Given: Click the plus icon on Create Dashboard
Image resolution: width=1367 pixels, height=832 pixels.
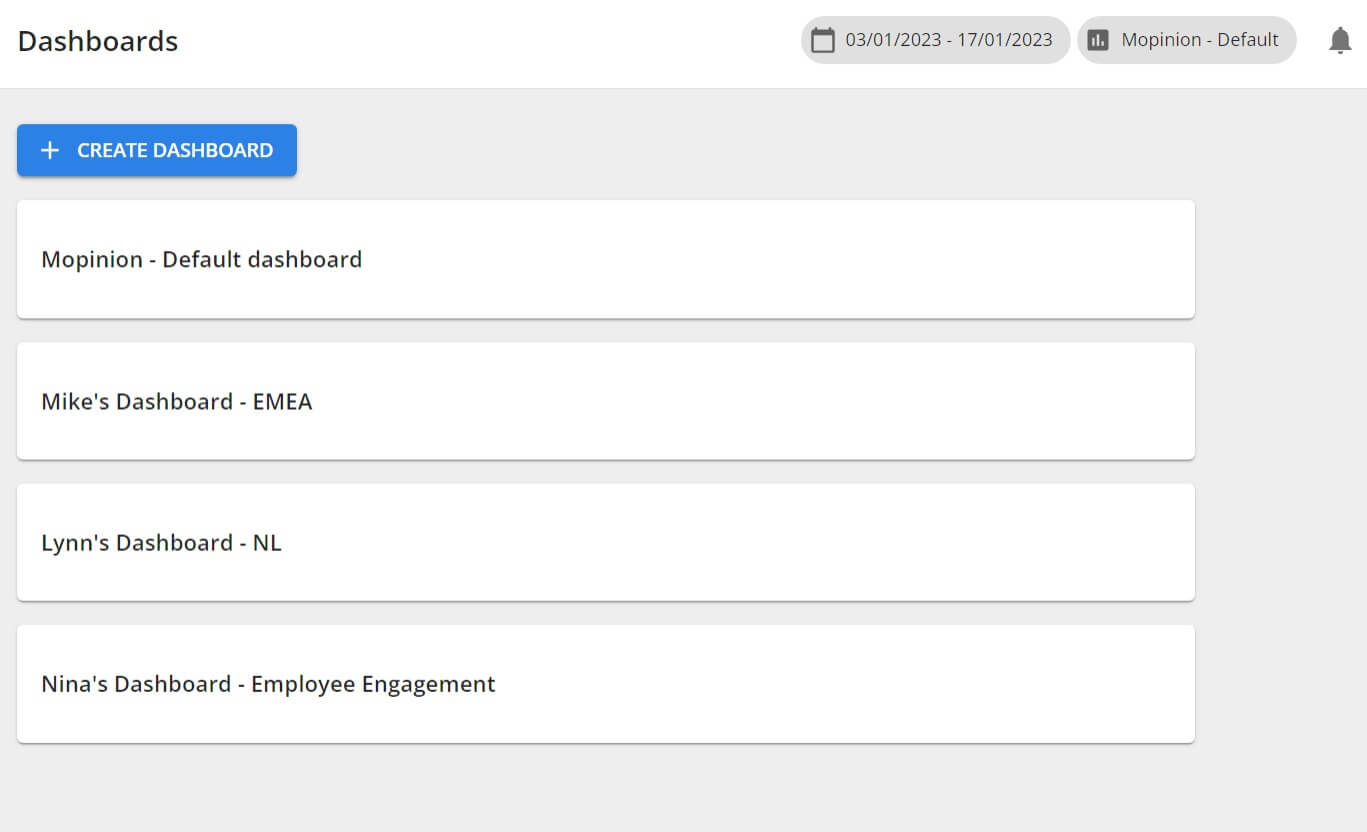Looking at the screenshot, I should pyautogui.click(x=50, y=150).
